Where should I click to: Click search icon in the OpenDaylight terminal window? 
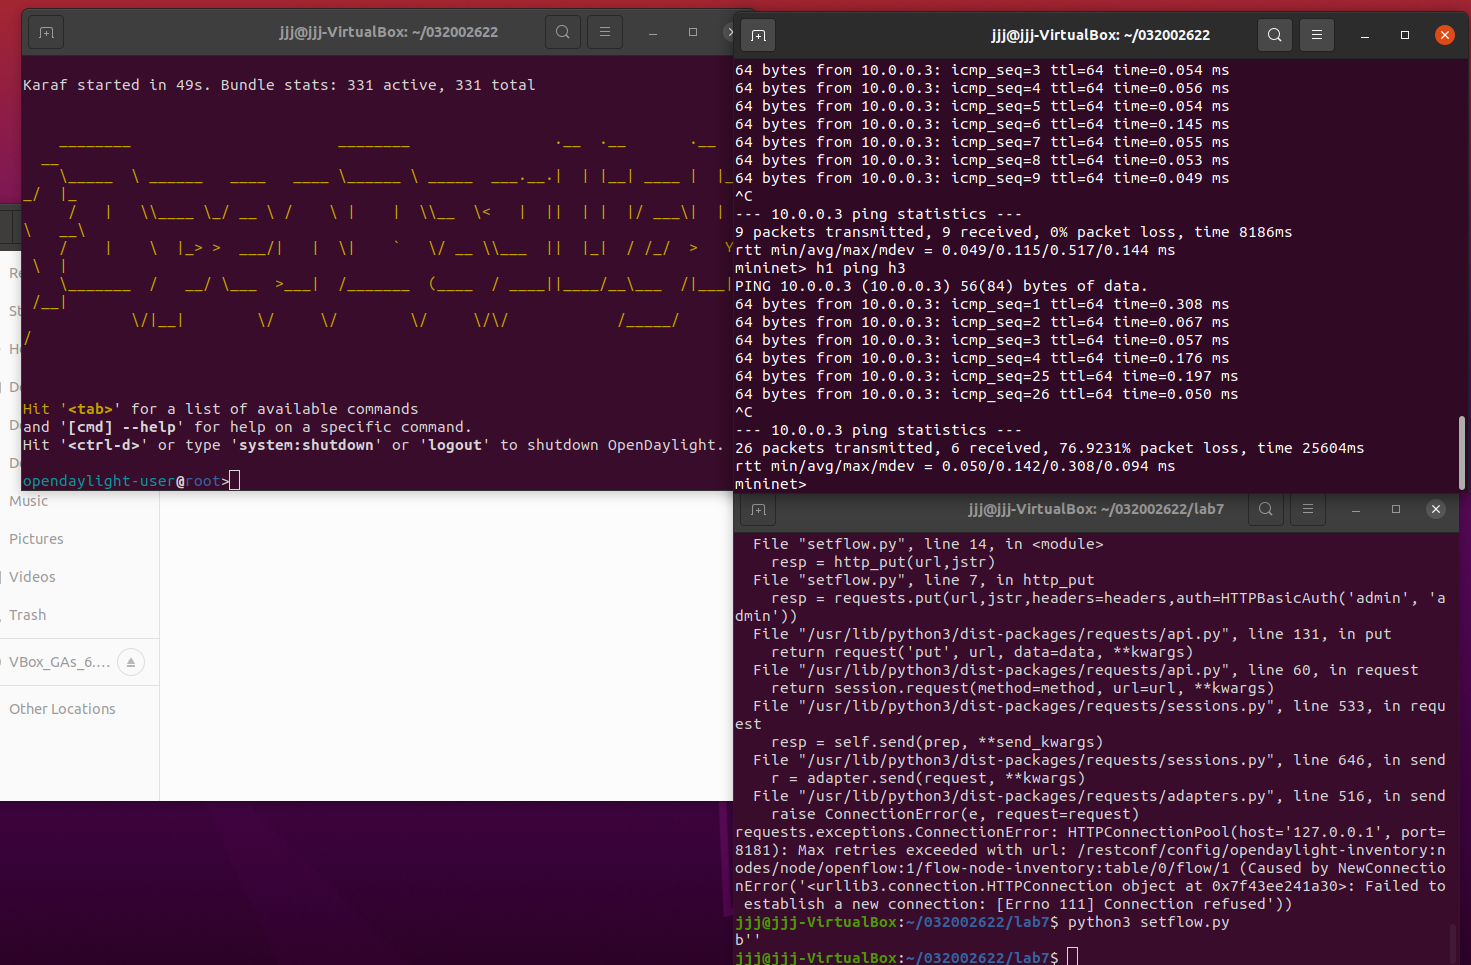[563, 32]
